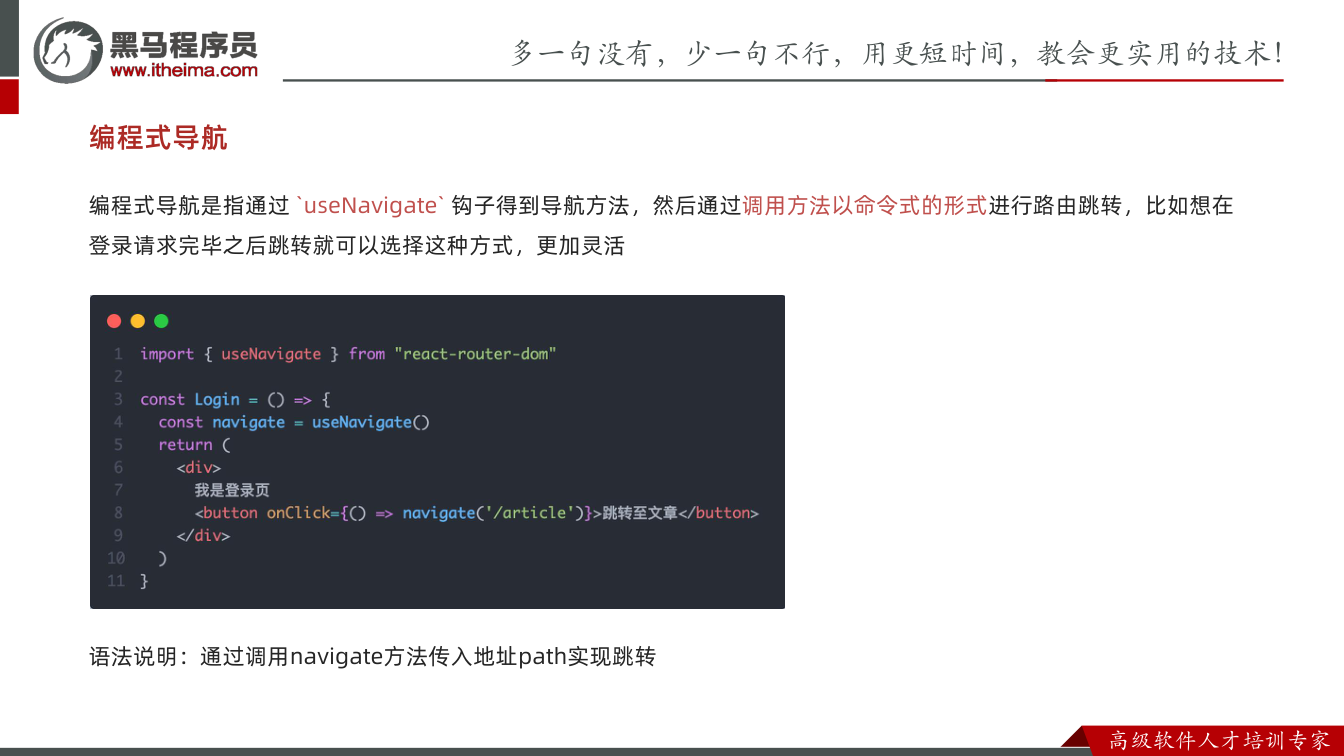Click the 编程式导航 heading
Image resolution: width=1344 pixels, height=756 pixels.
[x=158, y=138]
